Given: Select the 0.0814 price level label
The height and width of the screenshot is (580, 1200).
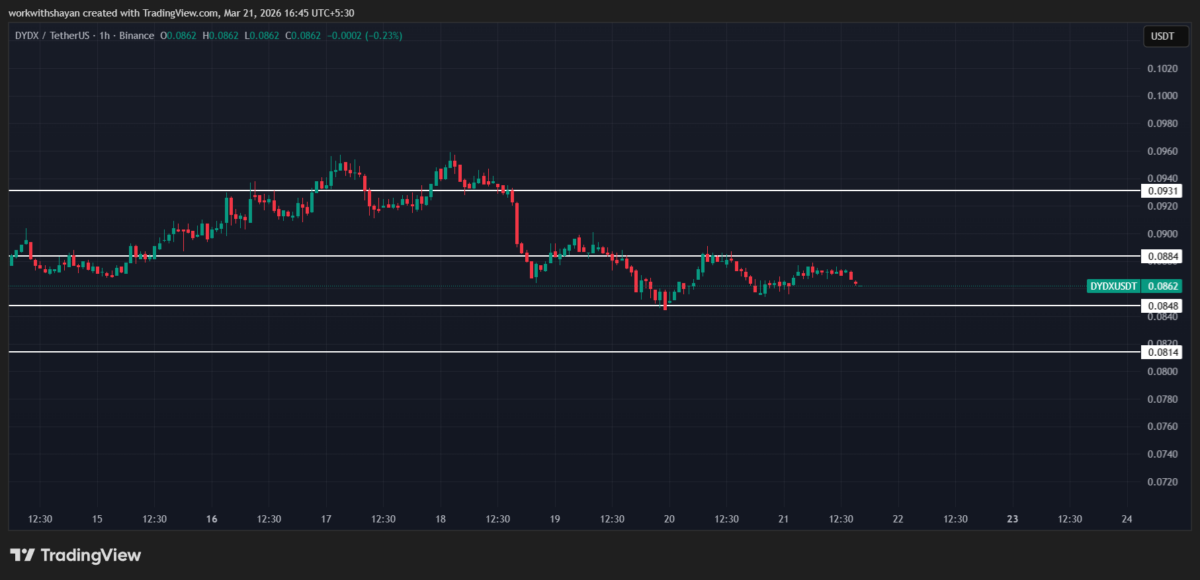Looking at the screenshot, I should [x=1163, y=352].
